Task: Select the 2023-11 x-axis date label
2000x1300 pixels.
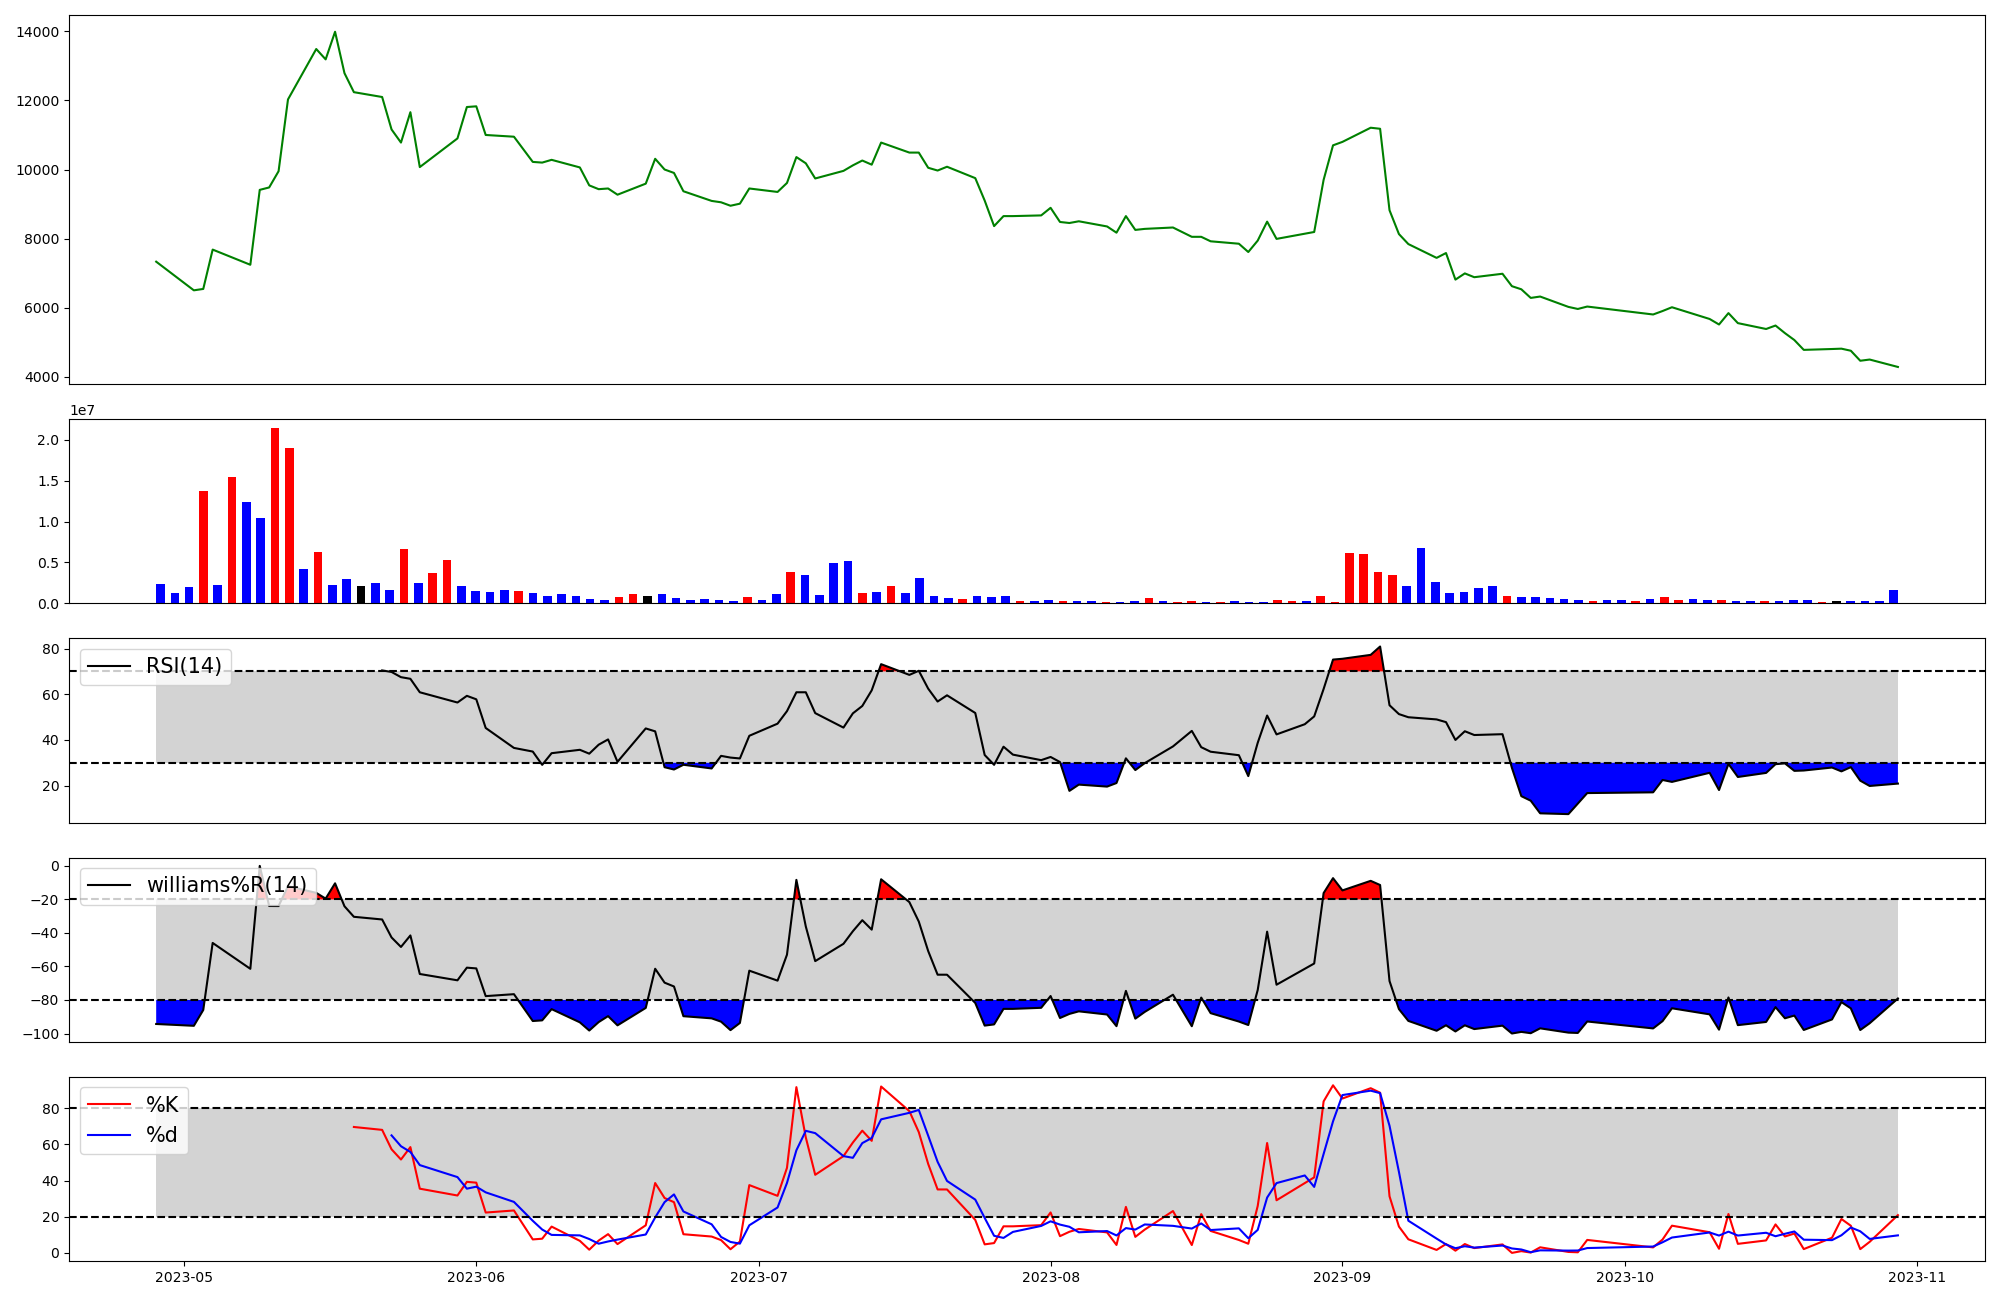Action: [1916, 1277]
